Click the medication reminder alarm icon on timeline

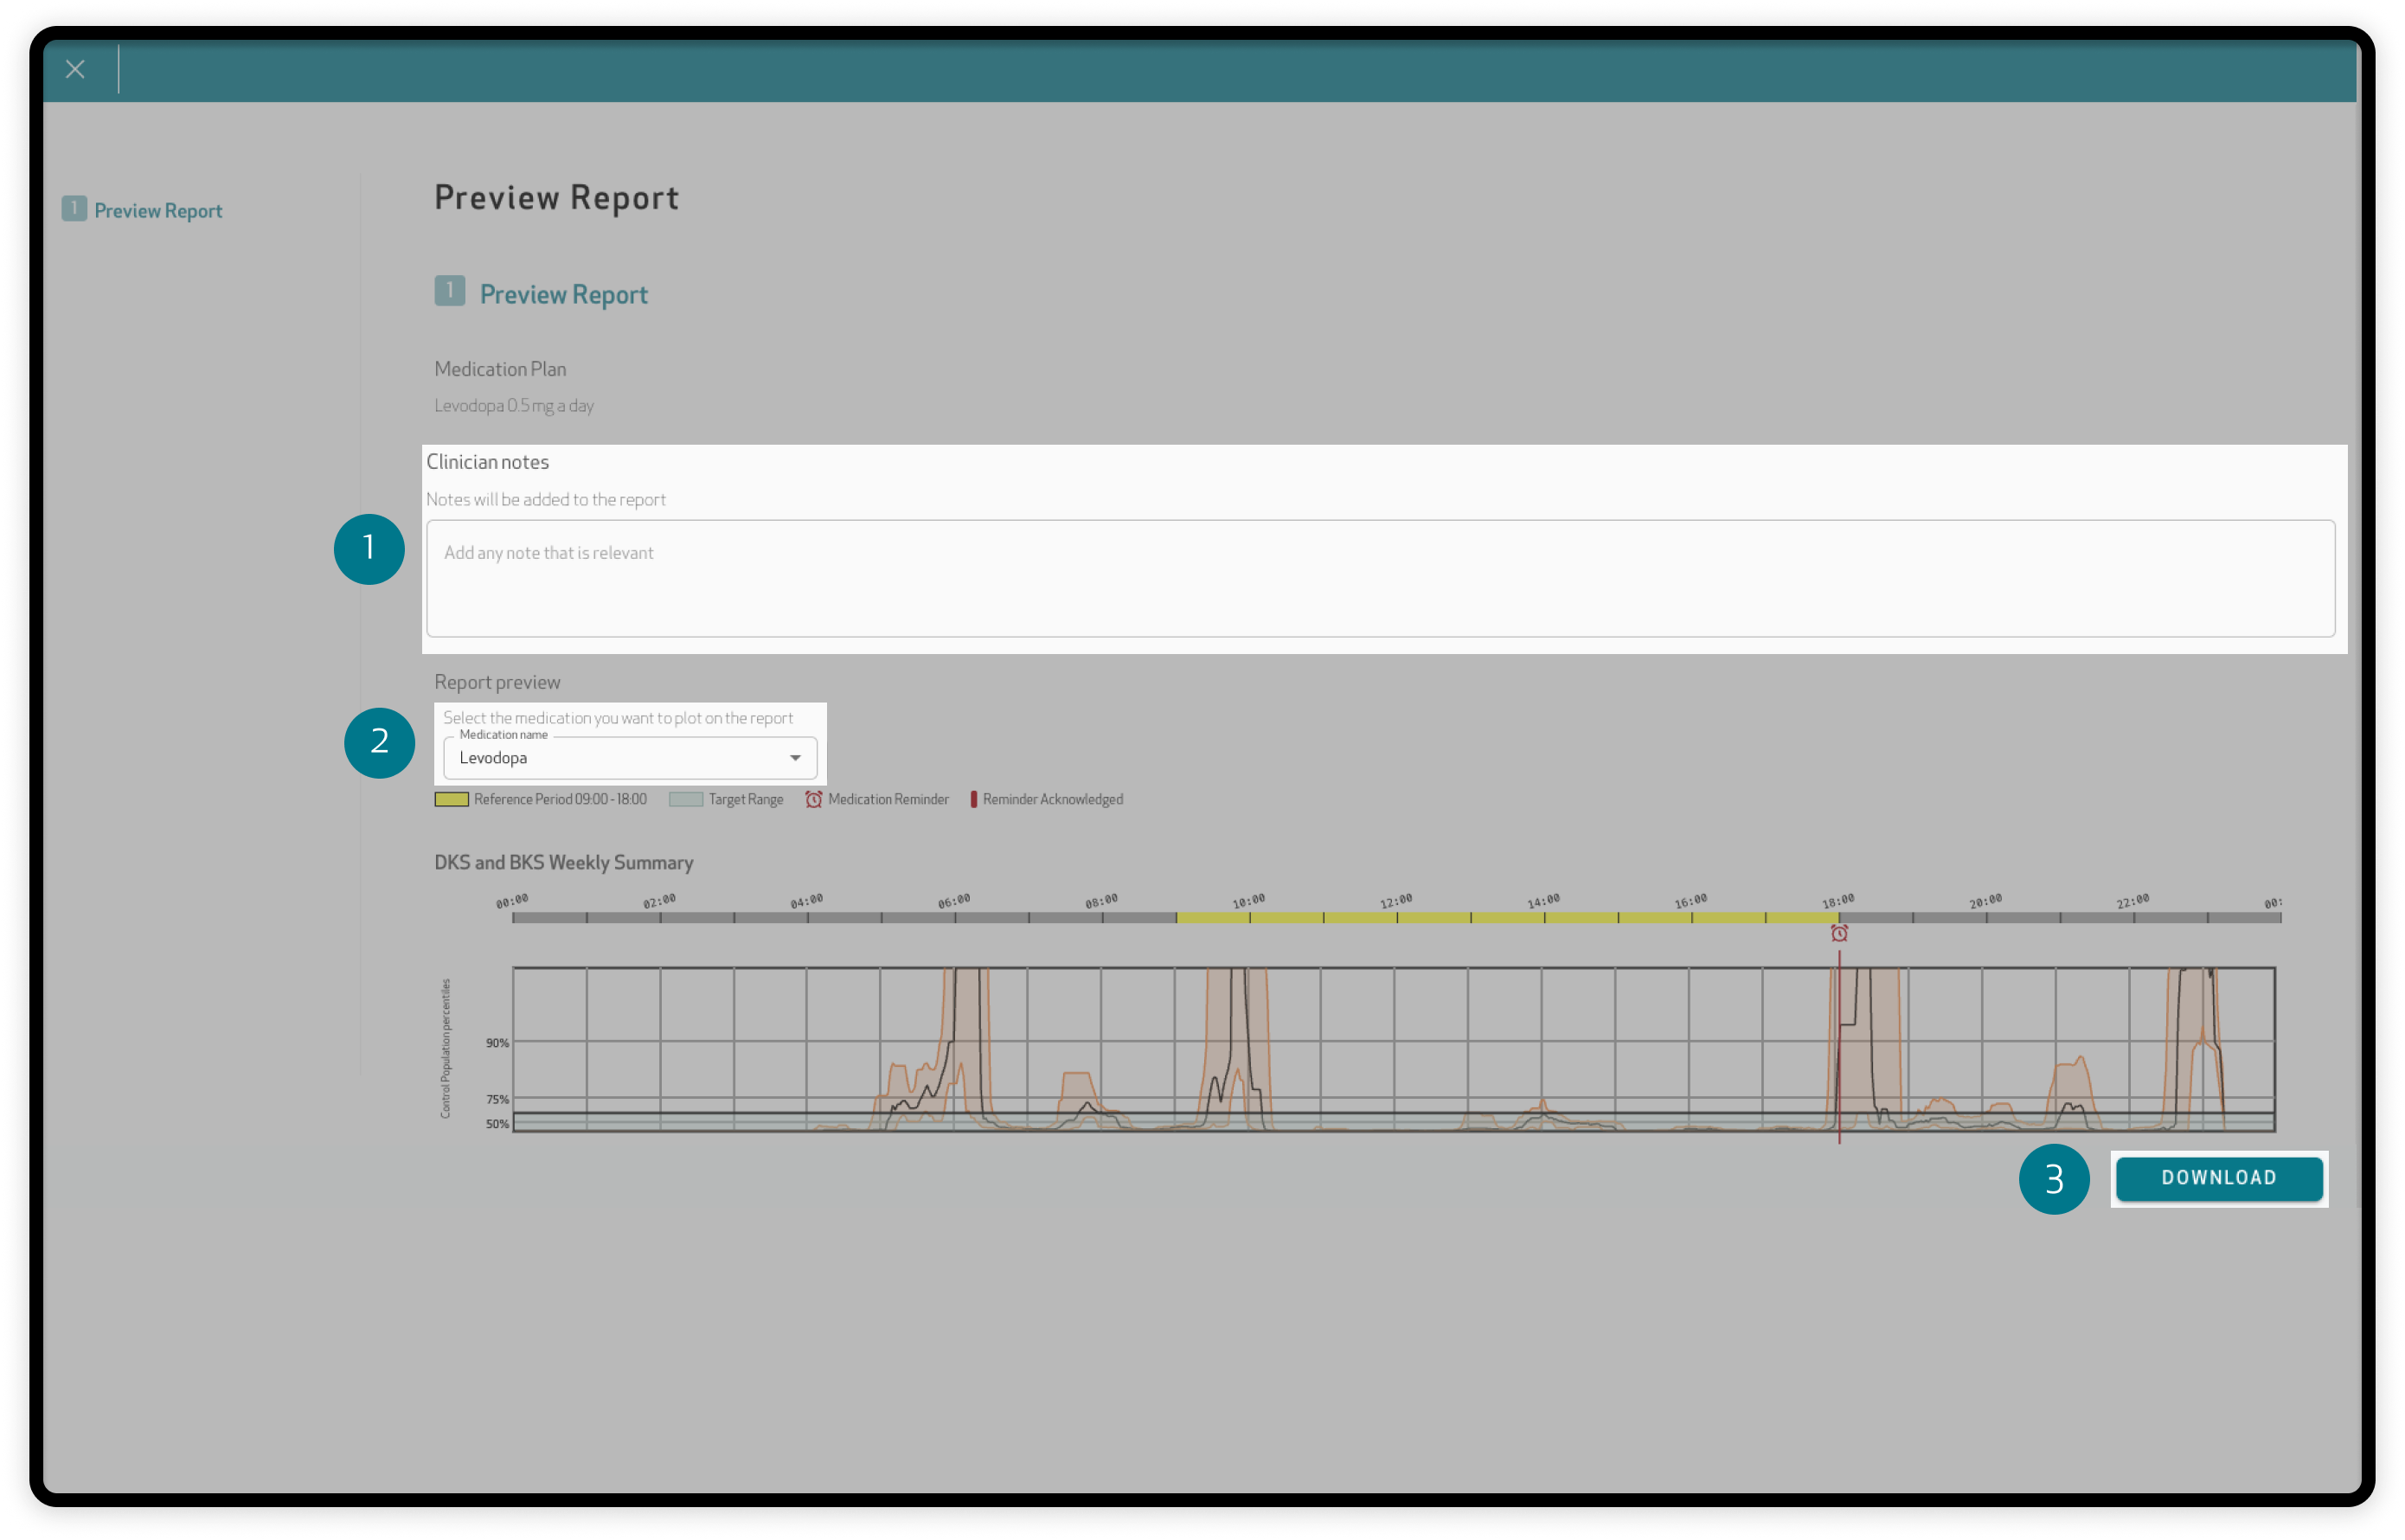[1839, 933]
